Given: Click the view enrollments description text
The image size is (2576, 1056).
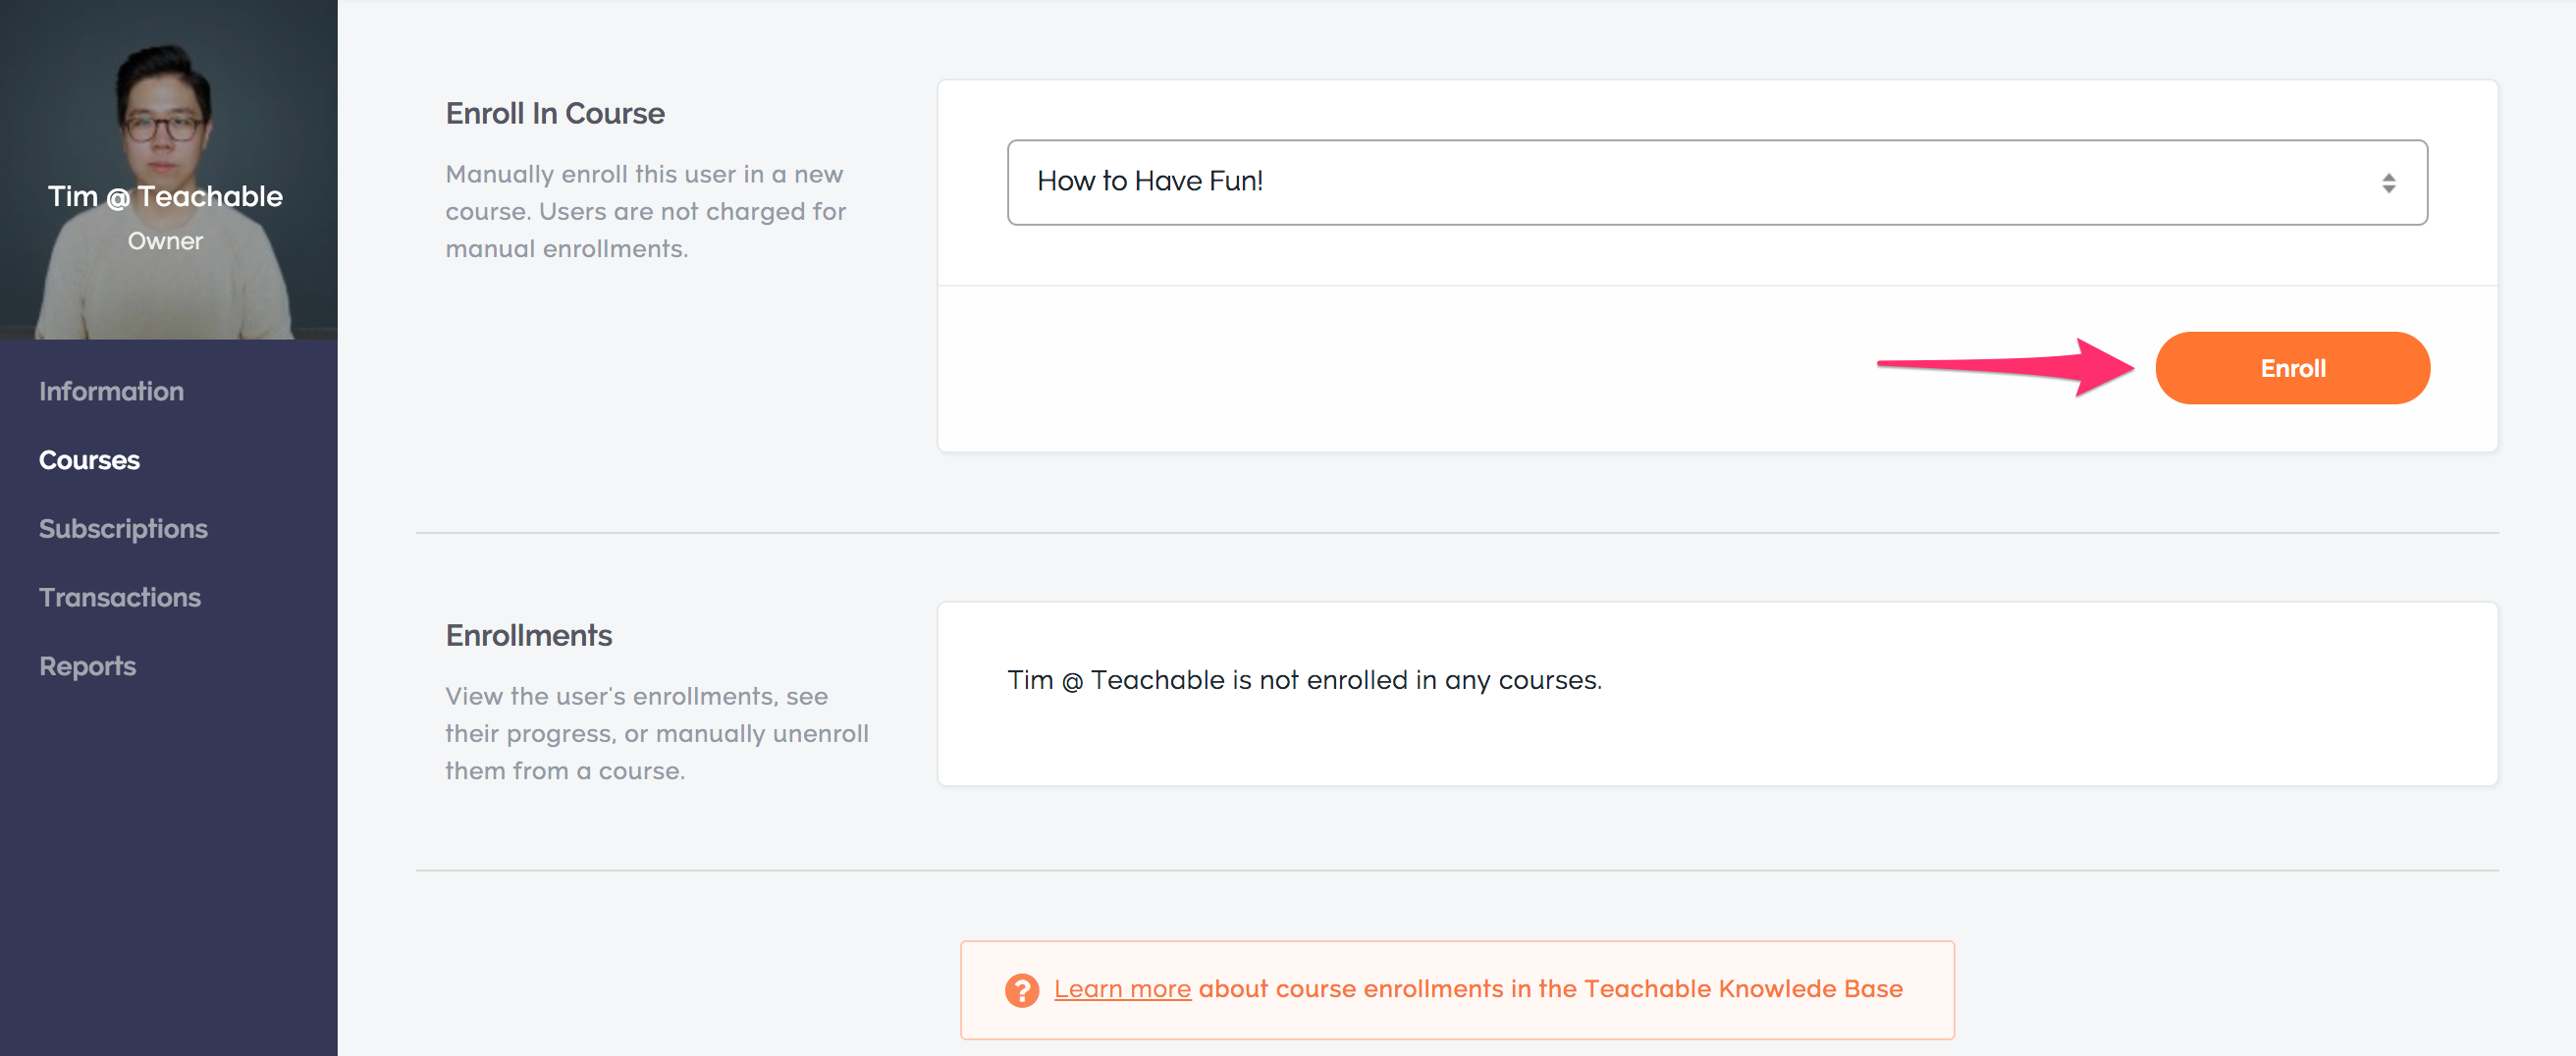Looking at the screenshot, I should [657, 733].
